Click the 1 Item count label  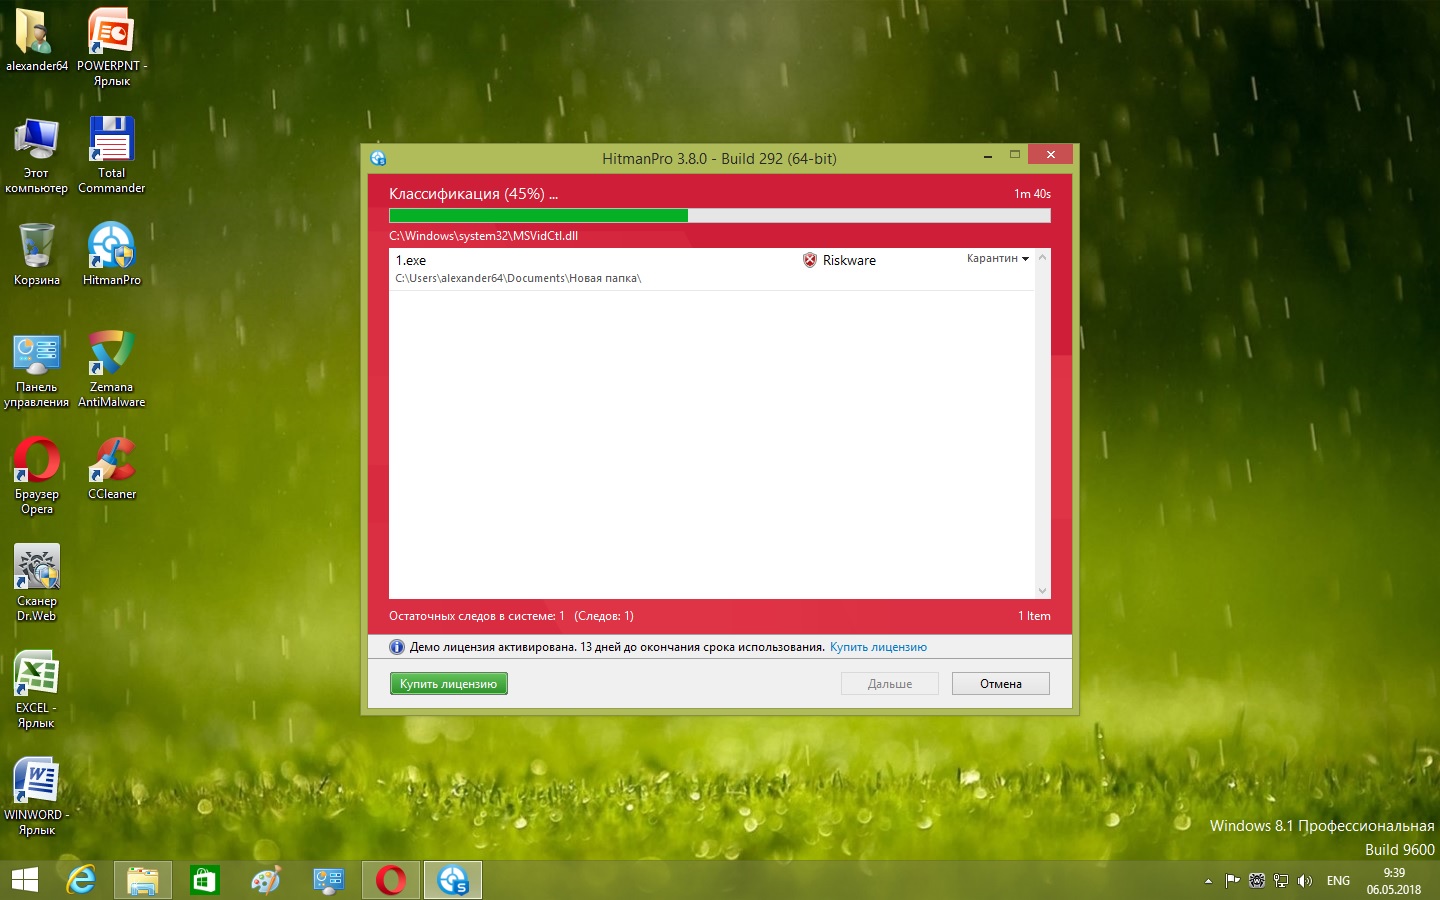(x=1034, y=616)
